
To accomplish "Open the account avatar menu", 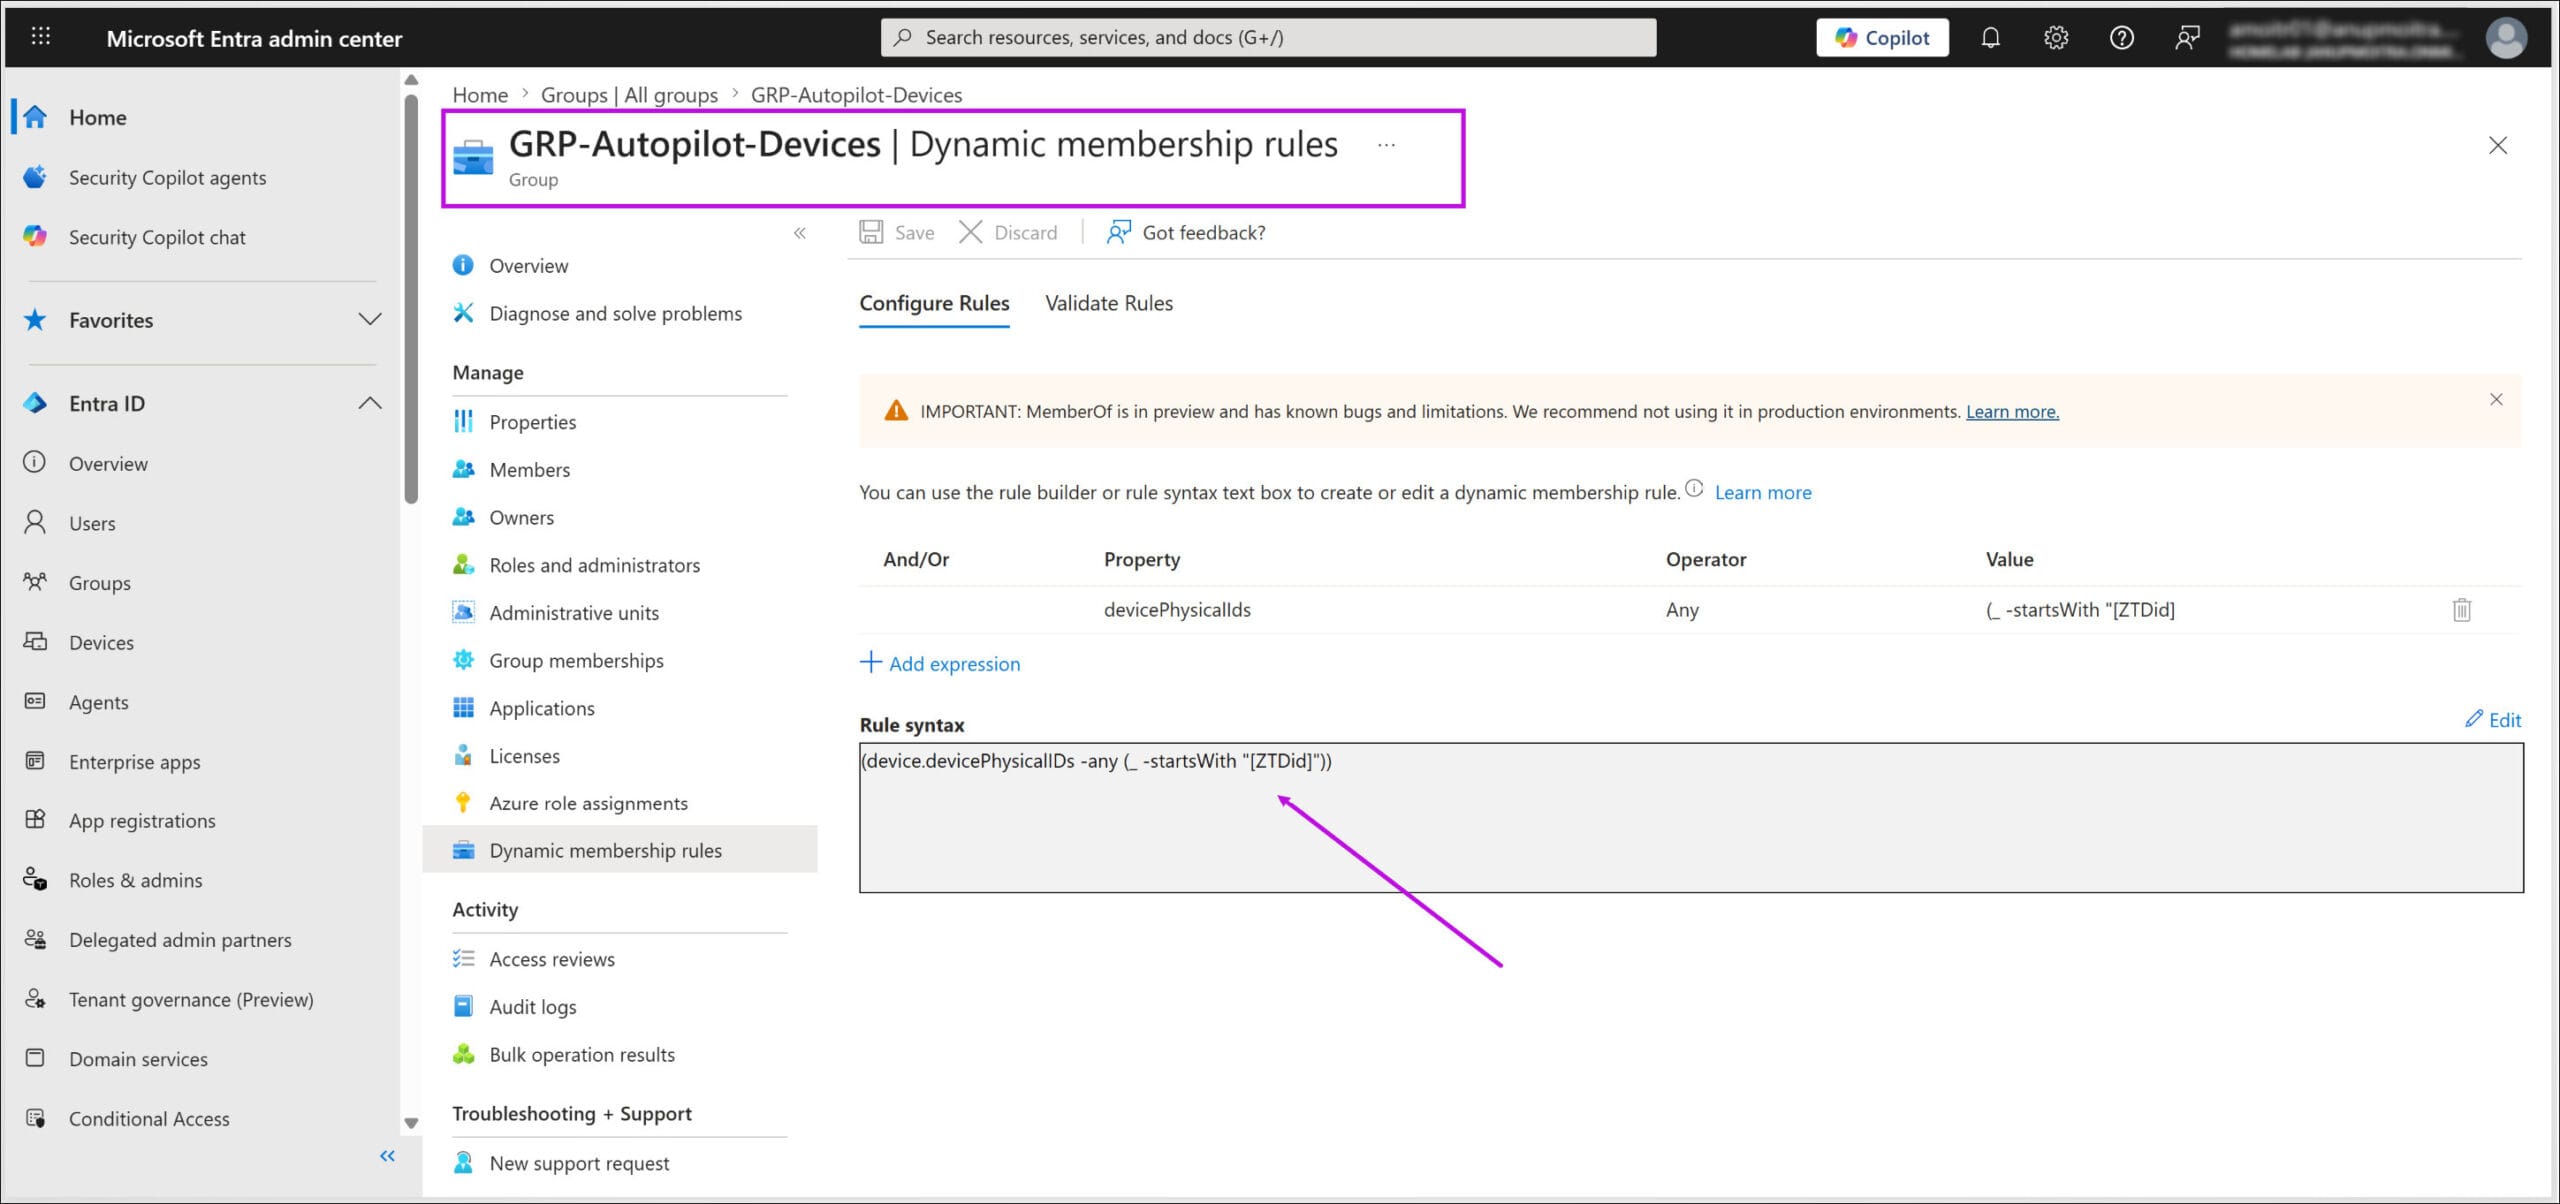I will tap(2505, 38).
